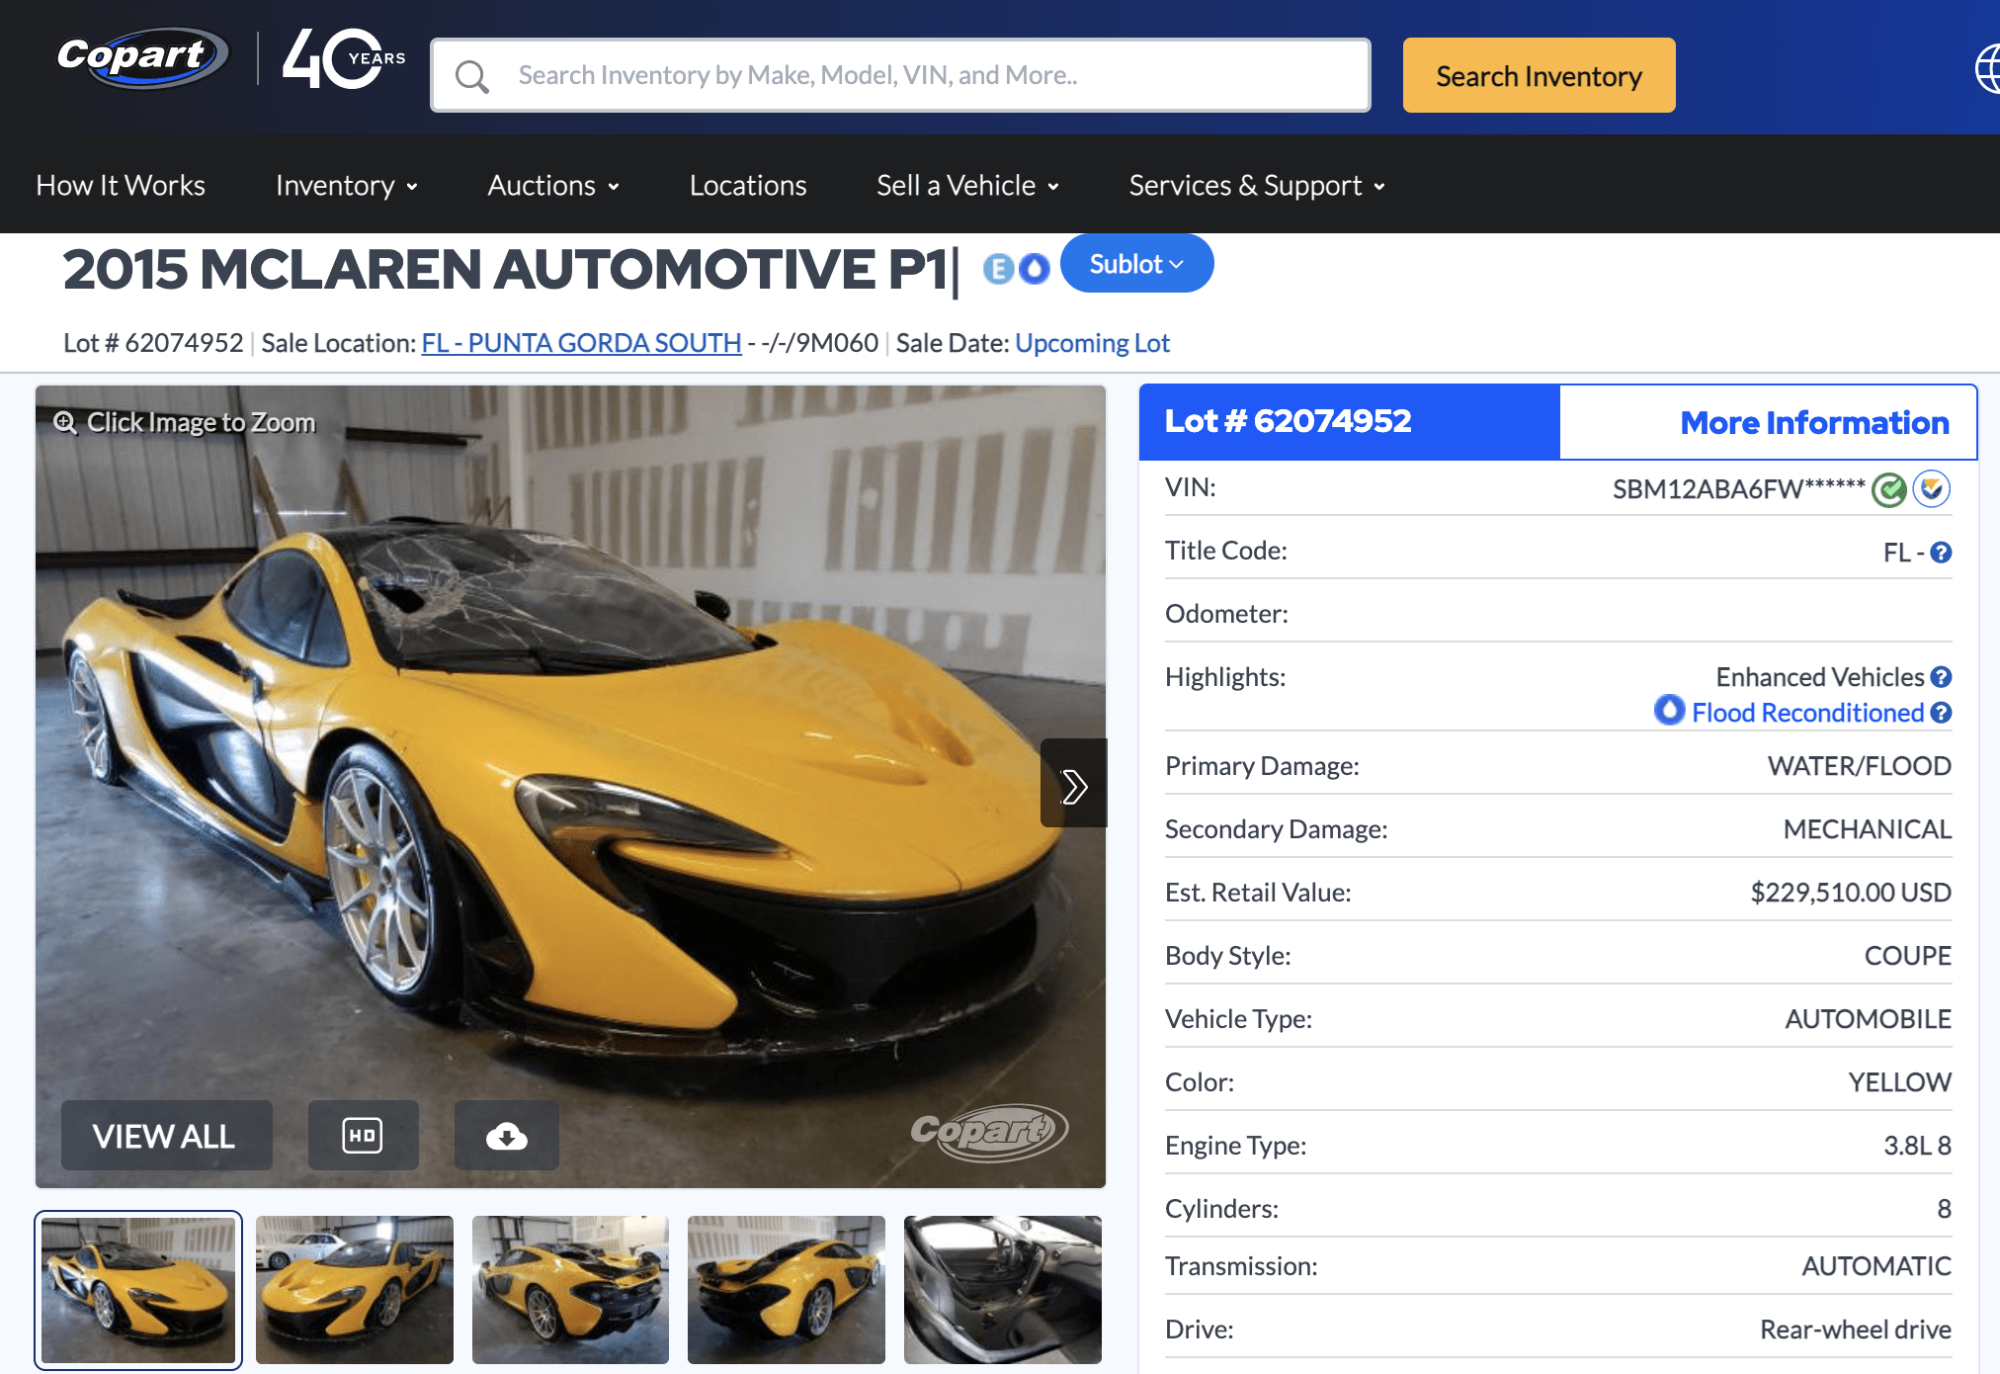The image size is (2000, 1374).
Task: Click the Flood Reconditioned link
Action: (1807, 713)
